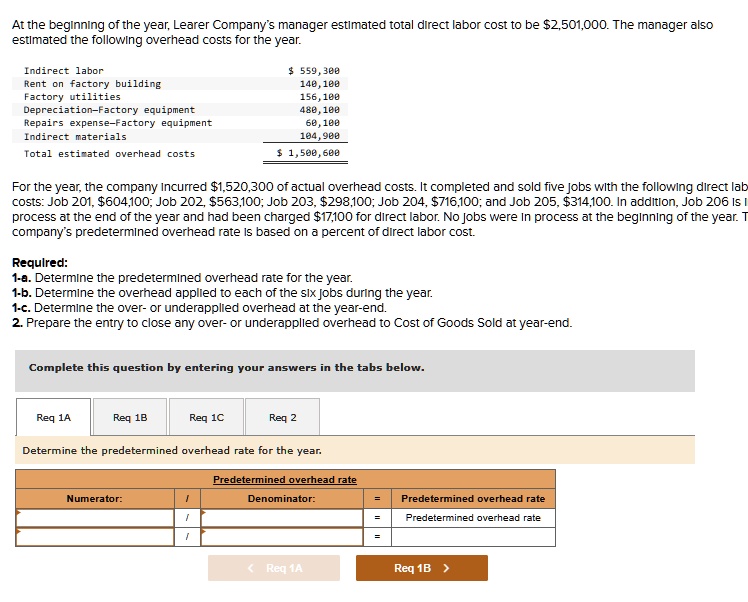Click 'Complete this question by entering your answers' banner text

[x=227, y=367]
